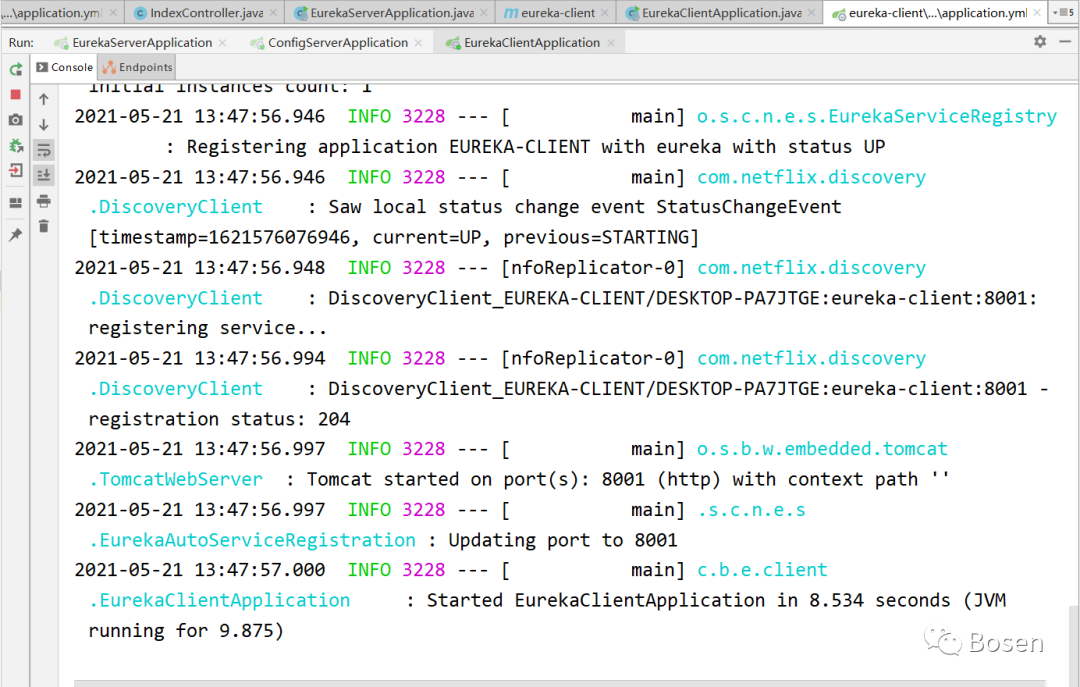Close the IndexController.java editor tab
This screenshot has height=687, width=1080.
[273, 12]
